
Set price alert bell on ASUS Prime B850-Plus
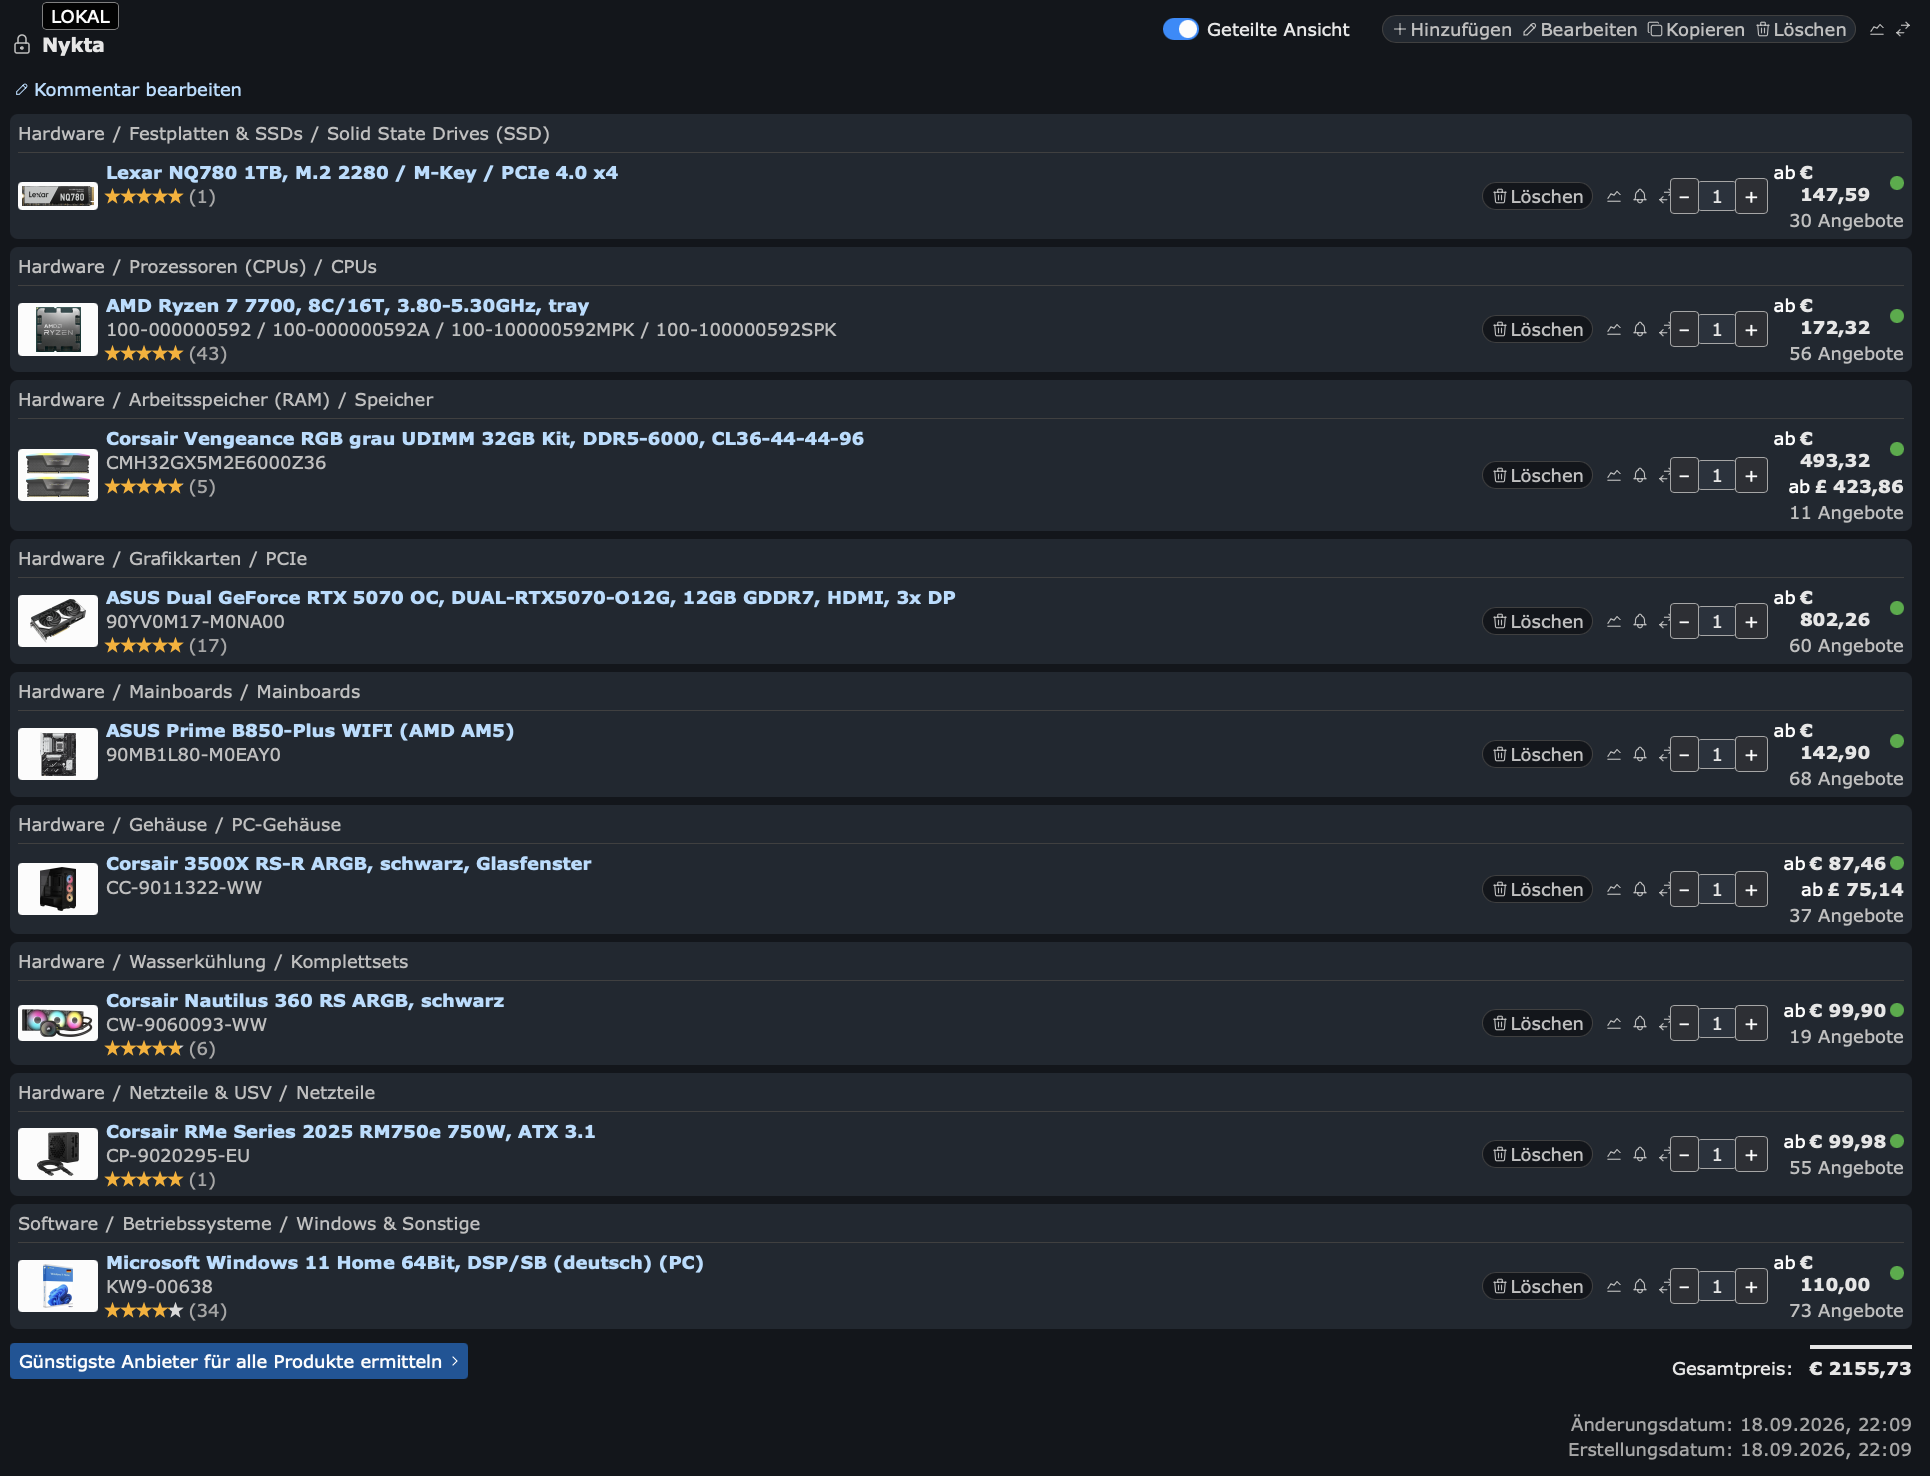click(1640, 755)
